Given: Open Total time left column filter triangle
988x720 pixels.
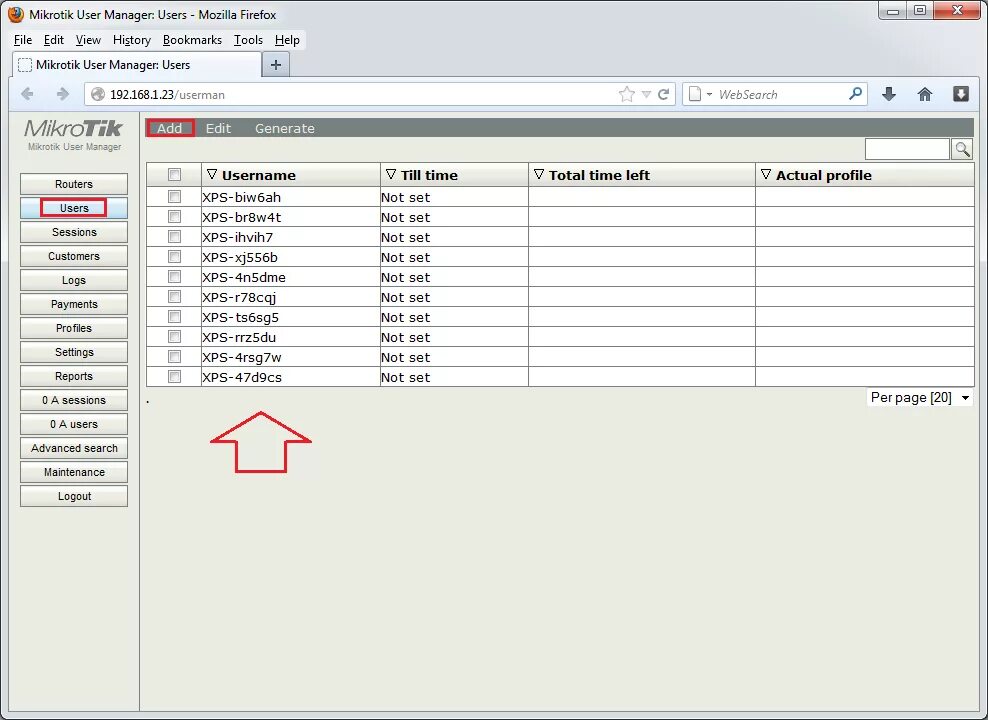Looking at the screenshot, I should coord(539,174).
